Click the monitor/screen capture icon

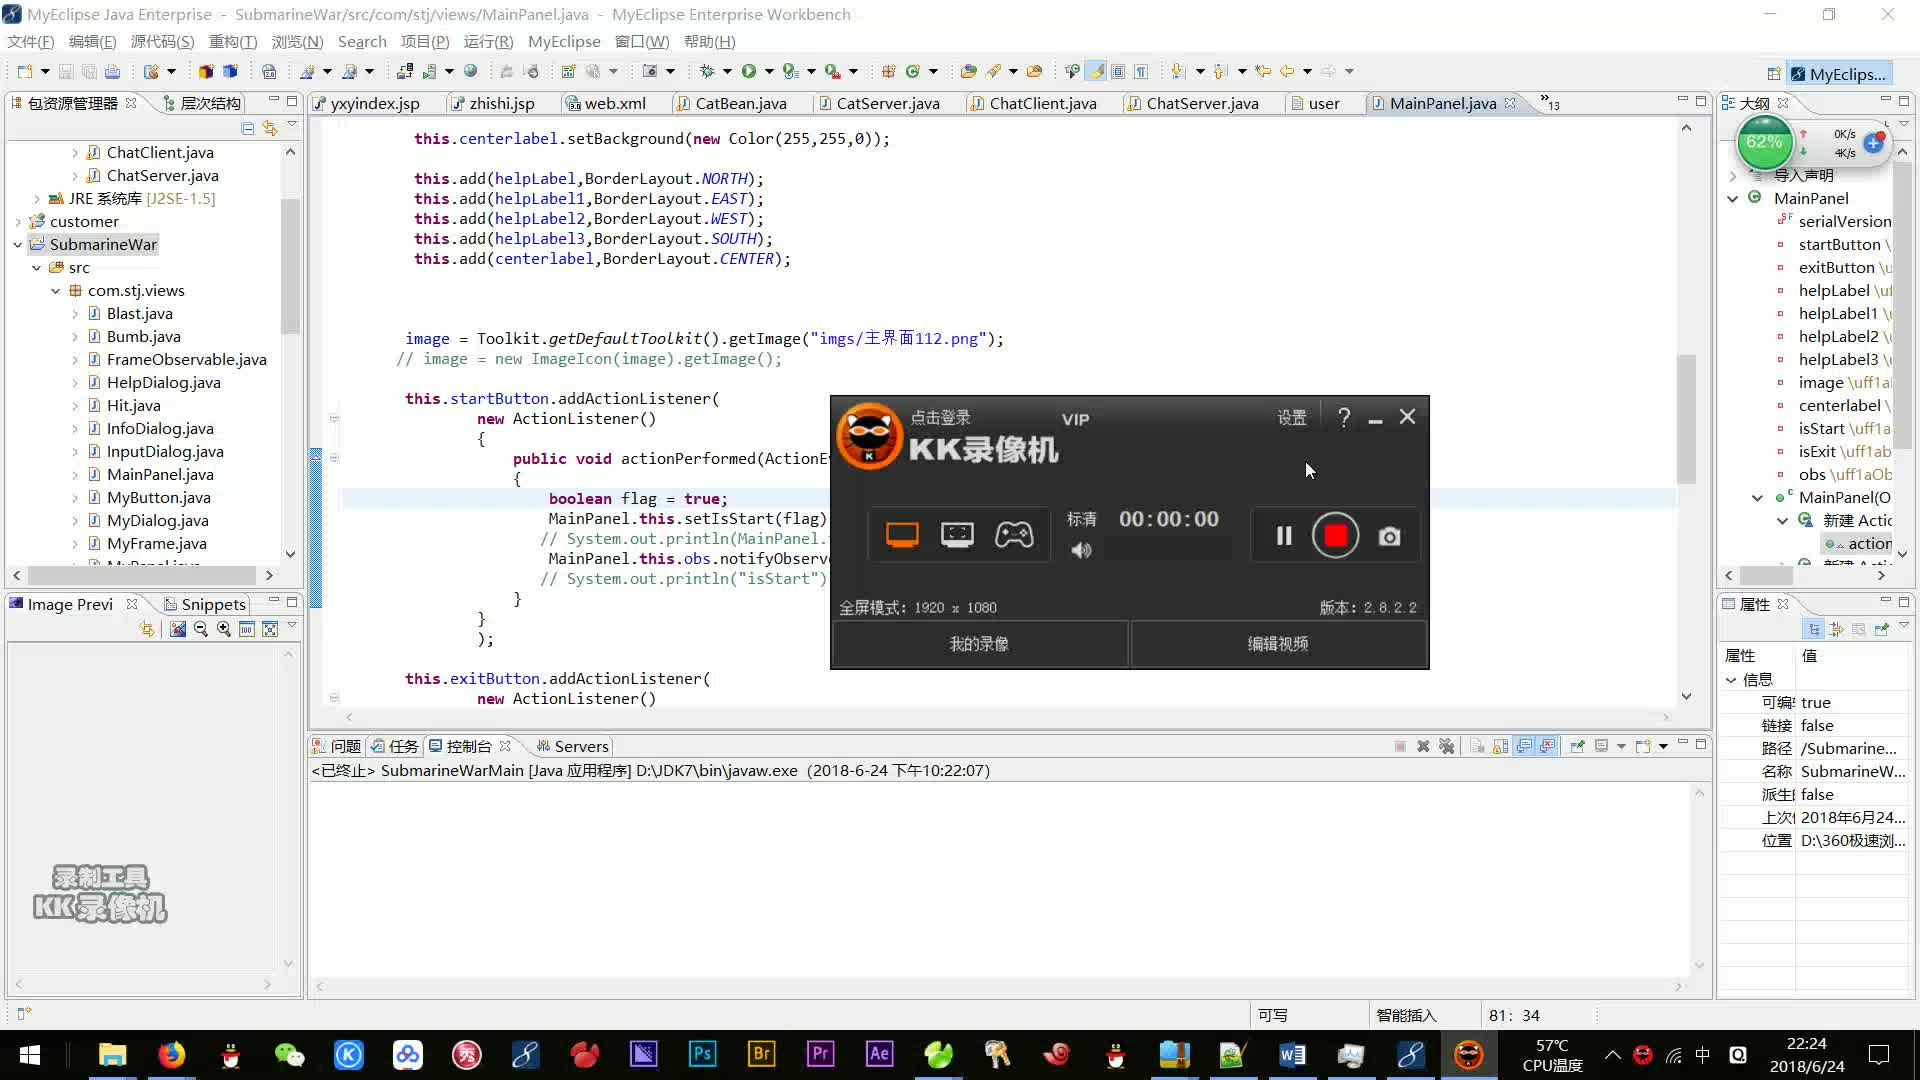[901, 534]
